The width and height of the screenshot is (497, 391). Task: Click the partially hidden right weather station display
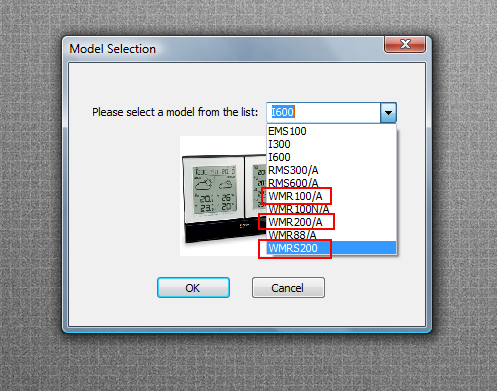[256, 187]
